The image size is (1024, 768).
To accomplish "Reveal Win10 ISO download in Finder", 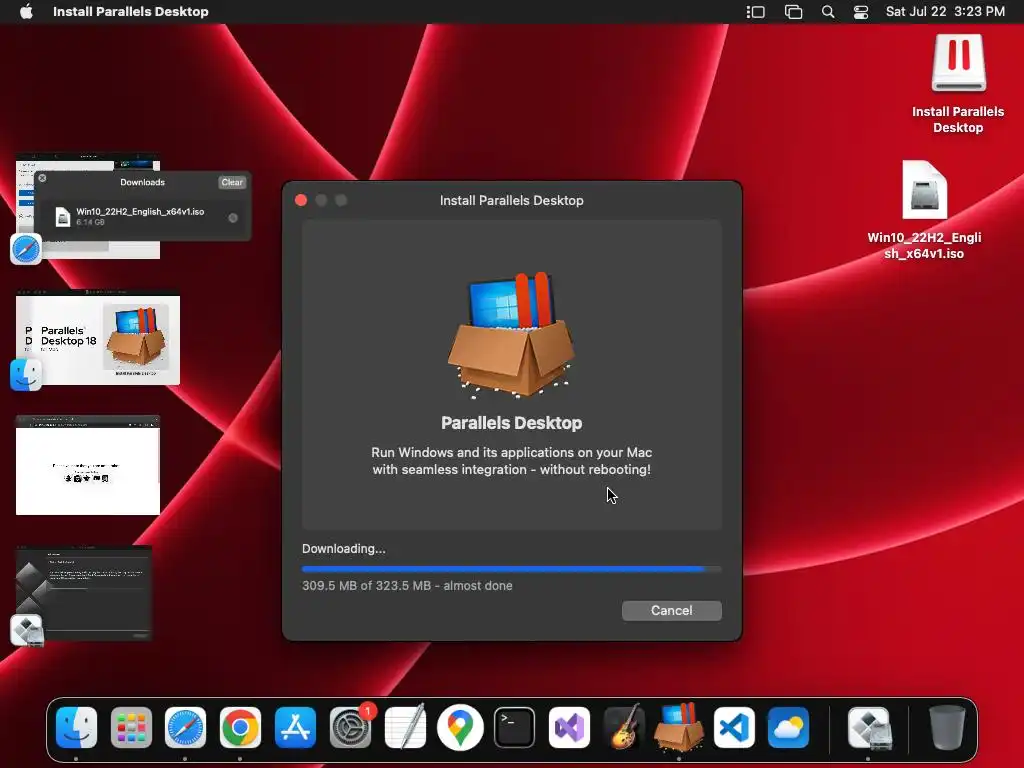I will [233, 217].
